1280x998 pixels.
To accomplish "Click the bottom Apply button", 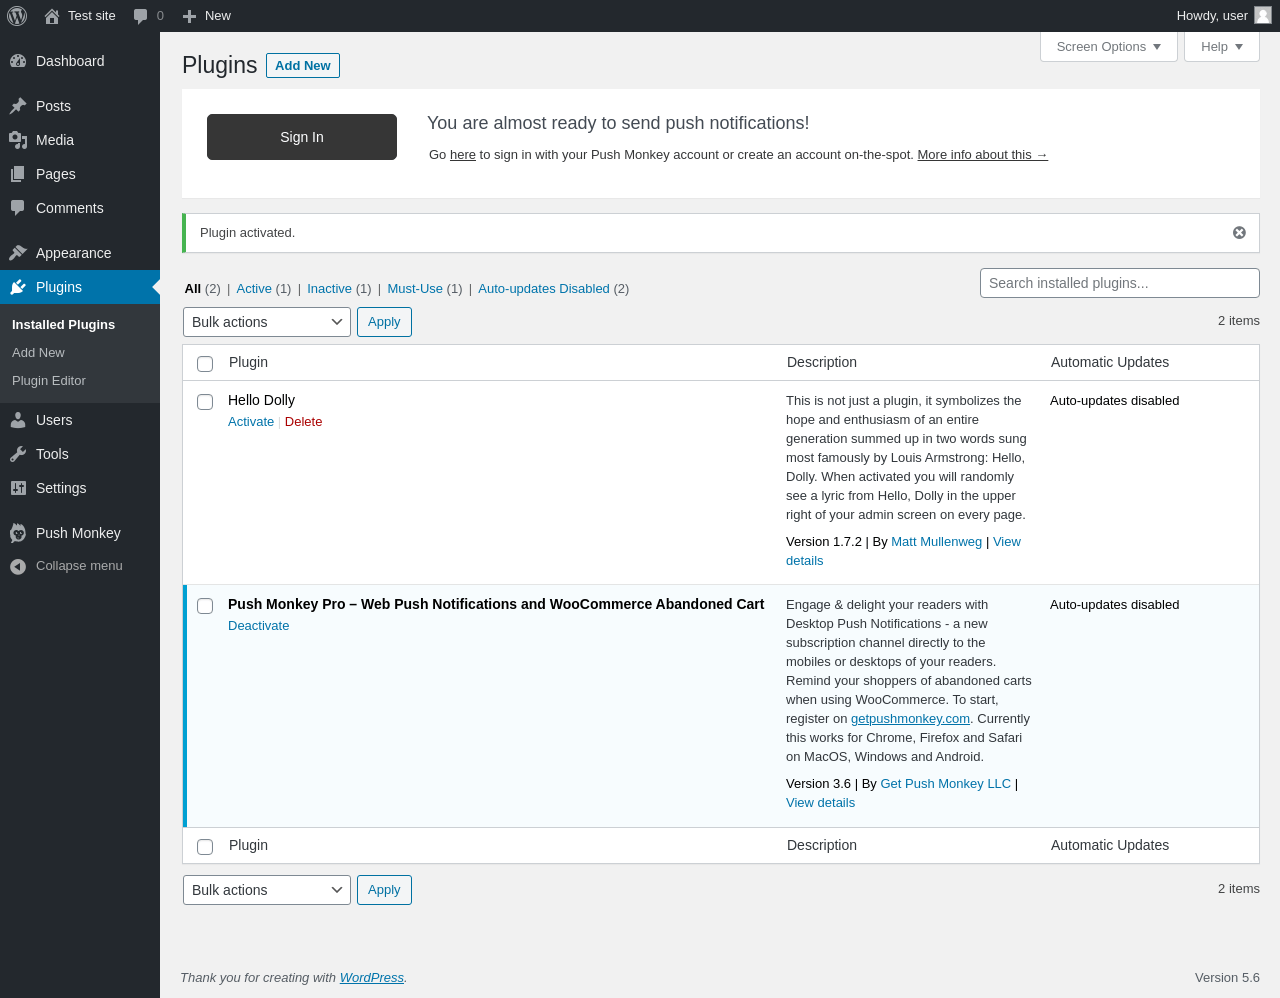I will point(384,890).
